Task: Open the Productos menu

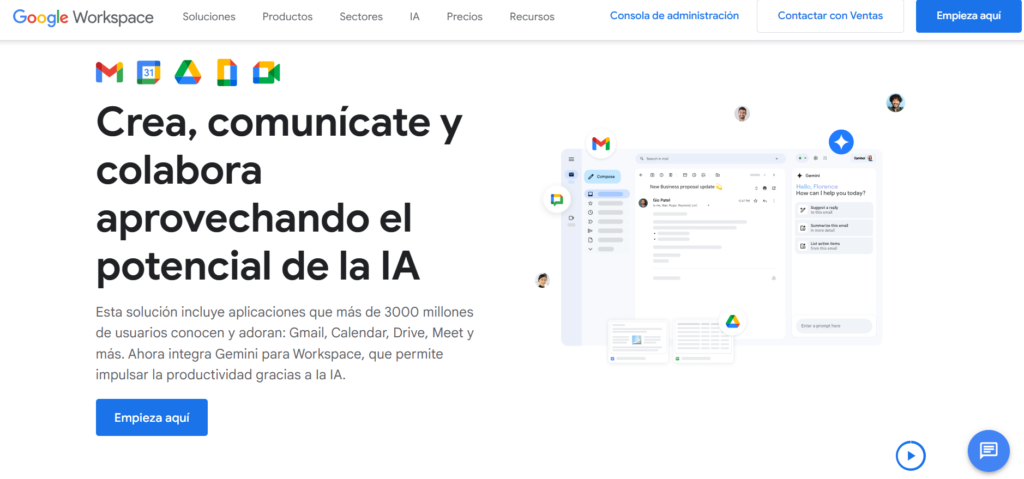Action: 287,16
